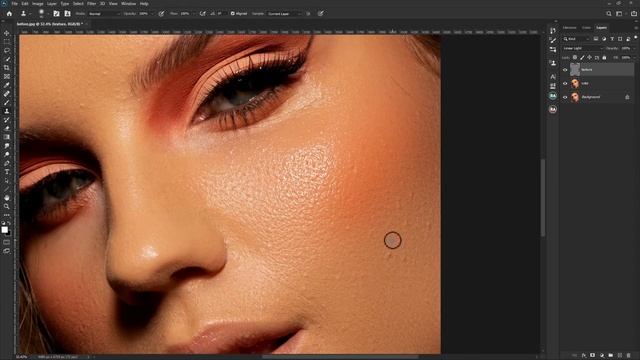Screen dimensions: 640x360
Task: Select the Dodge tool
Action: pos(7,154)
